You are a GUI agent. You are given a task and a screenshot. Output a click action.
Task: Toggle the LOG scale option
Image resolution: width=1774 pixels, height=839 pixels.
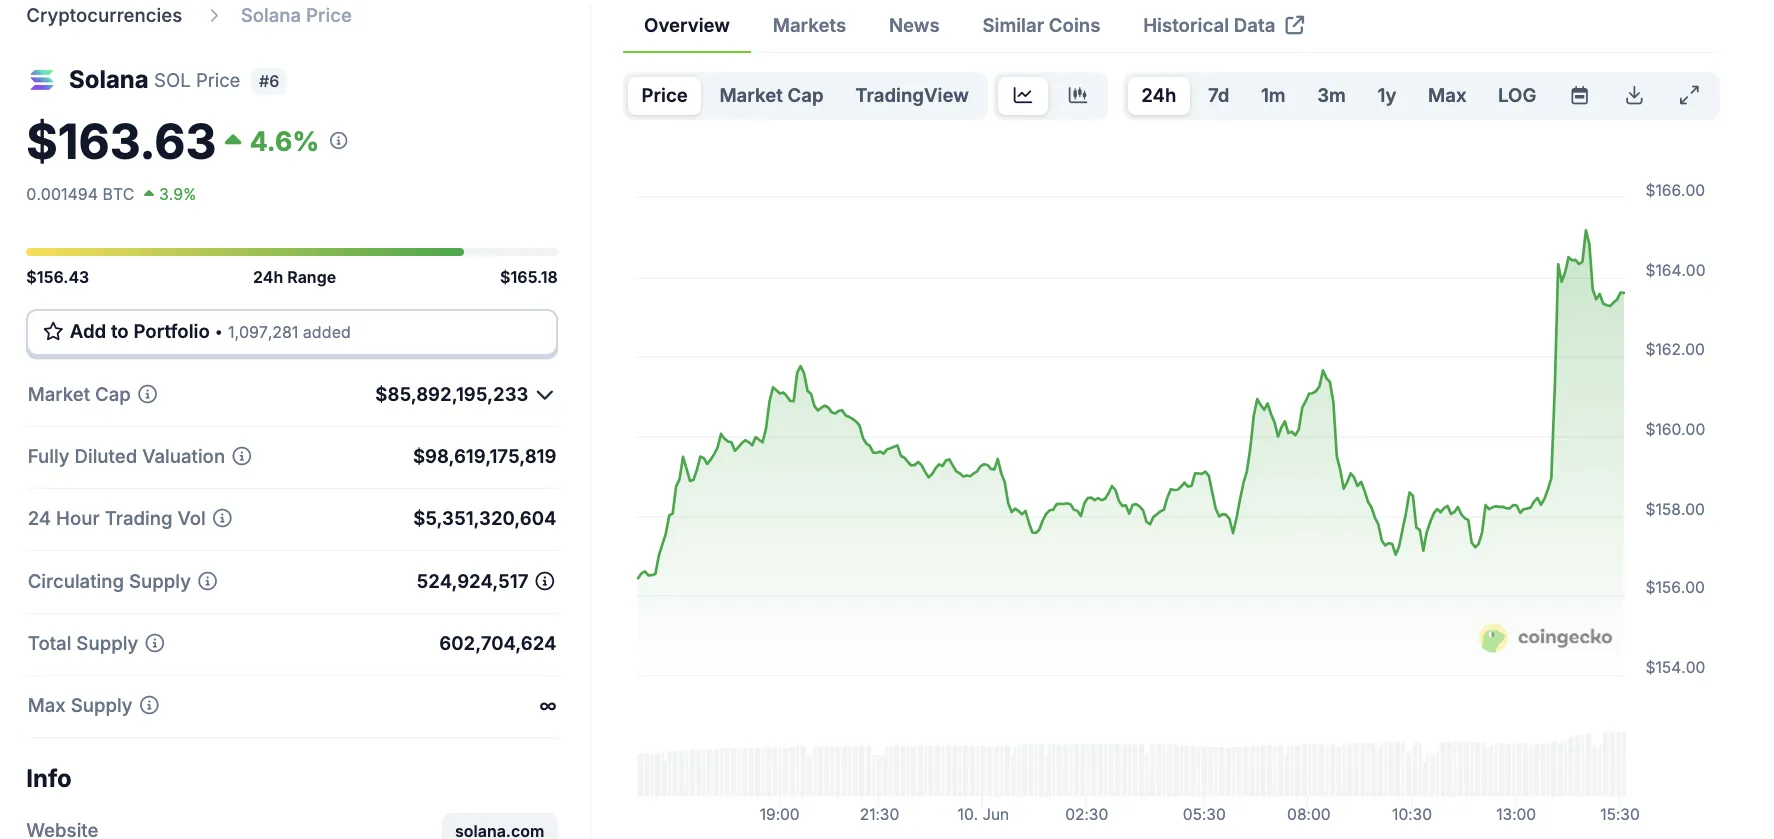(x=1516, y=96)
